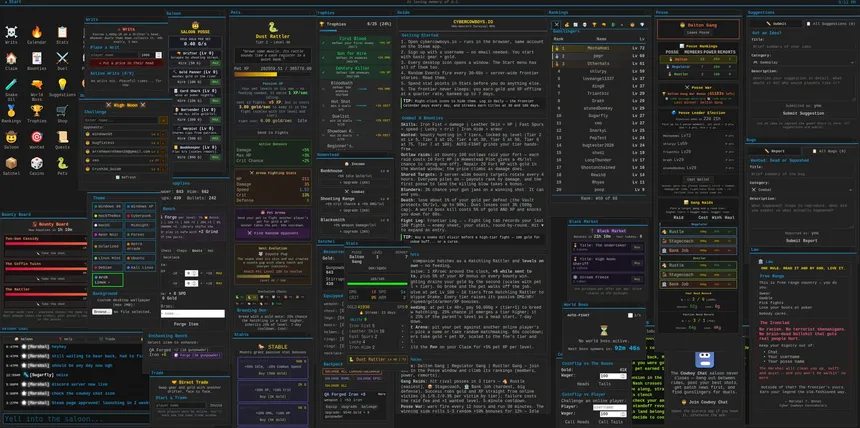The height and width of the screenshot is (428, 860).
Task: Open the Satchel box desktop icon
Action: click(11, 166)
